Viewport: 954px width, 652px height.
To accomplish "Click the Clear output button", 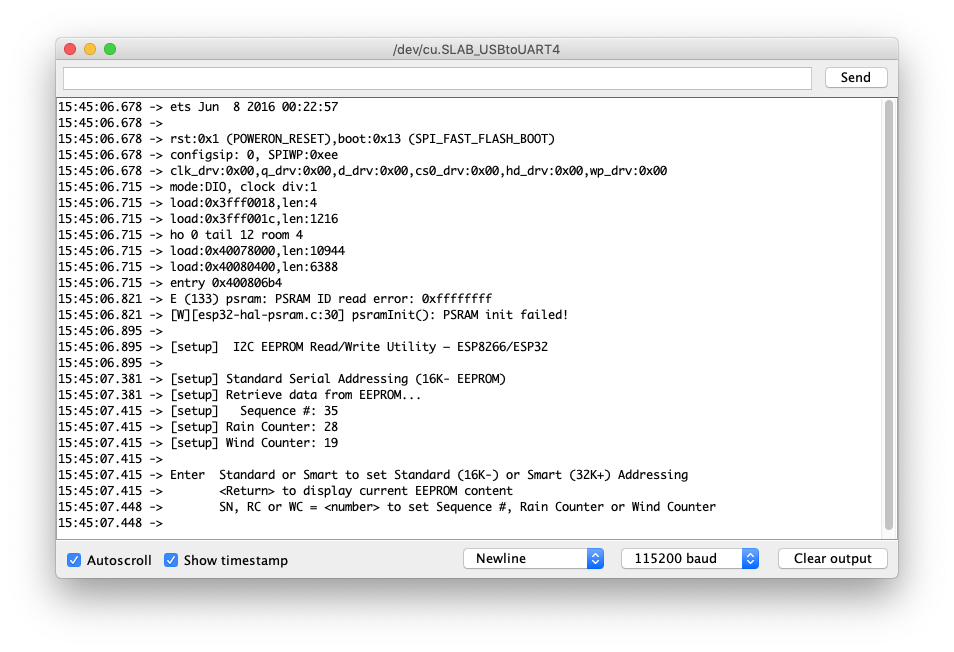I will tap(832, 558).
